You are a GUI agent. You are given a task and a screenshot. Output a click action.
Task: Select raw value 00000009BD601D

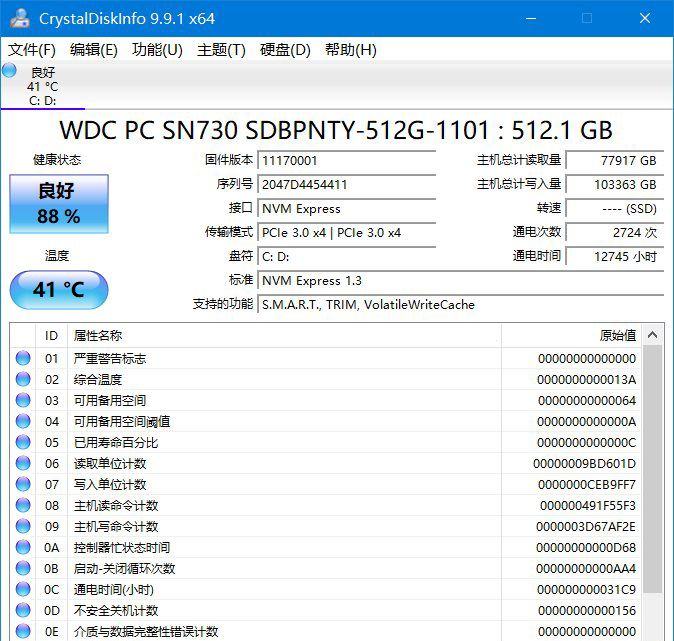(584, 464)
